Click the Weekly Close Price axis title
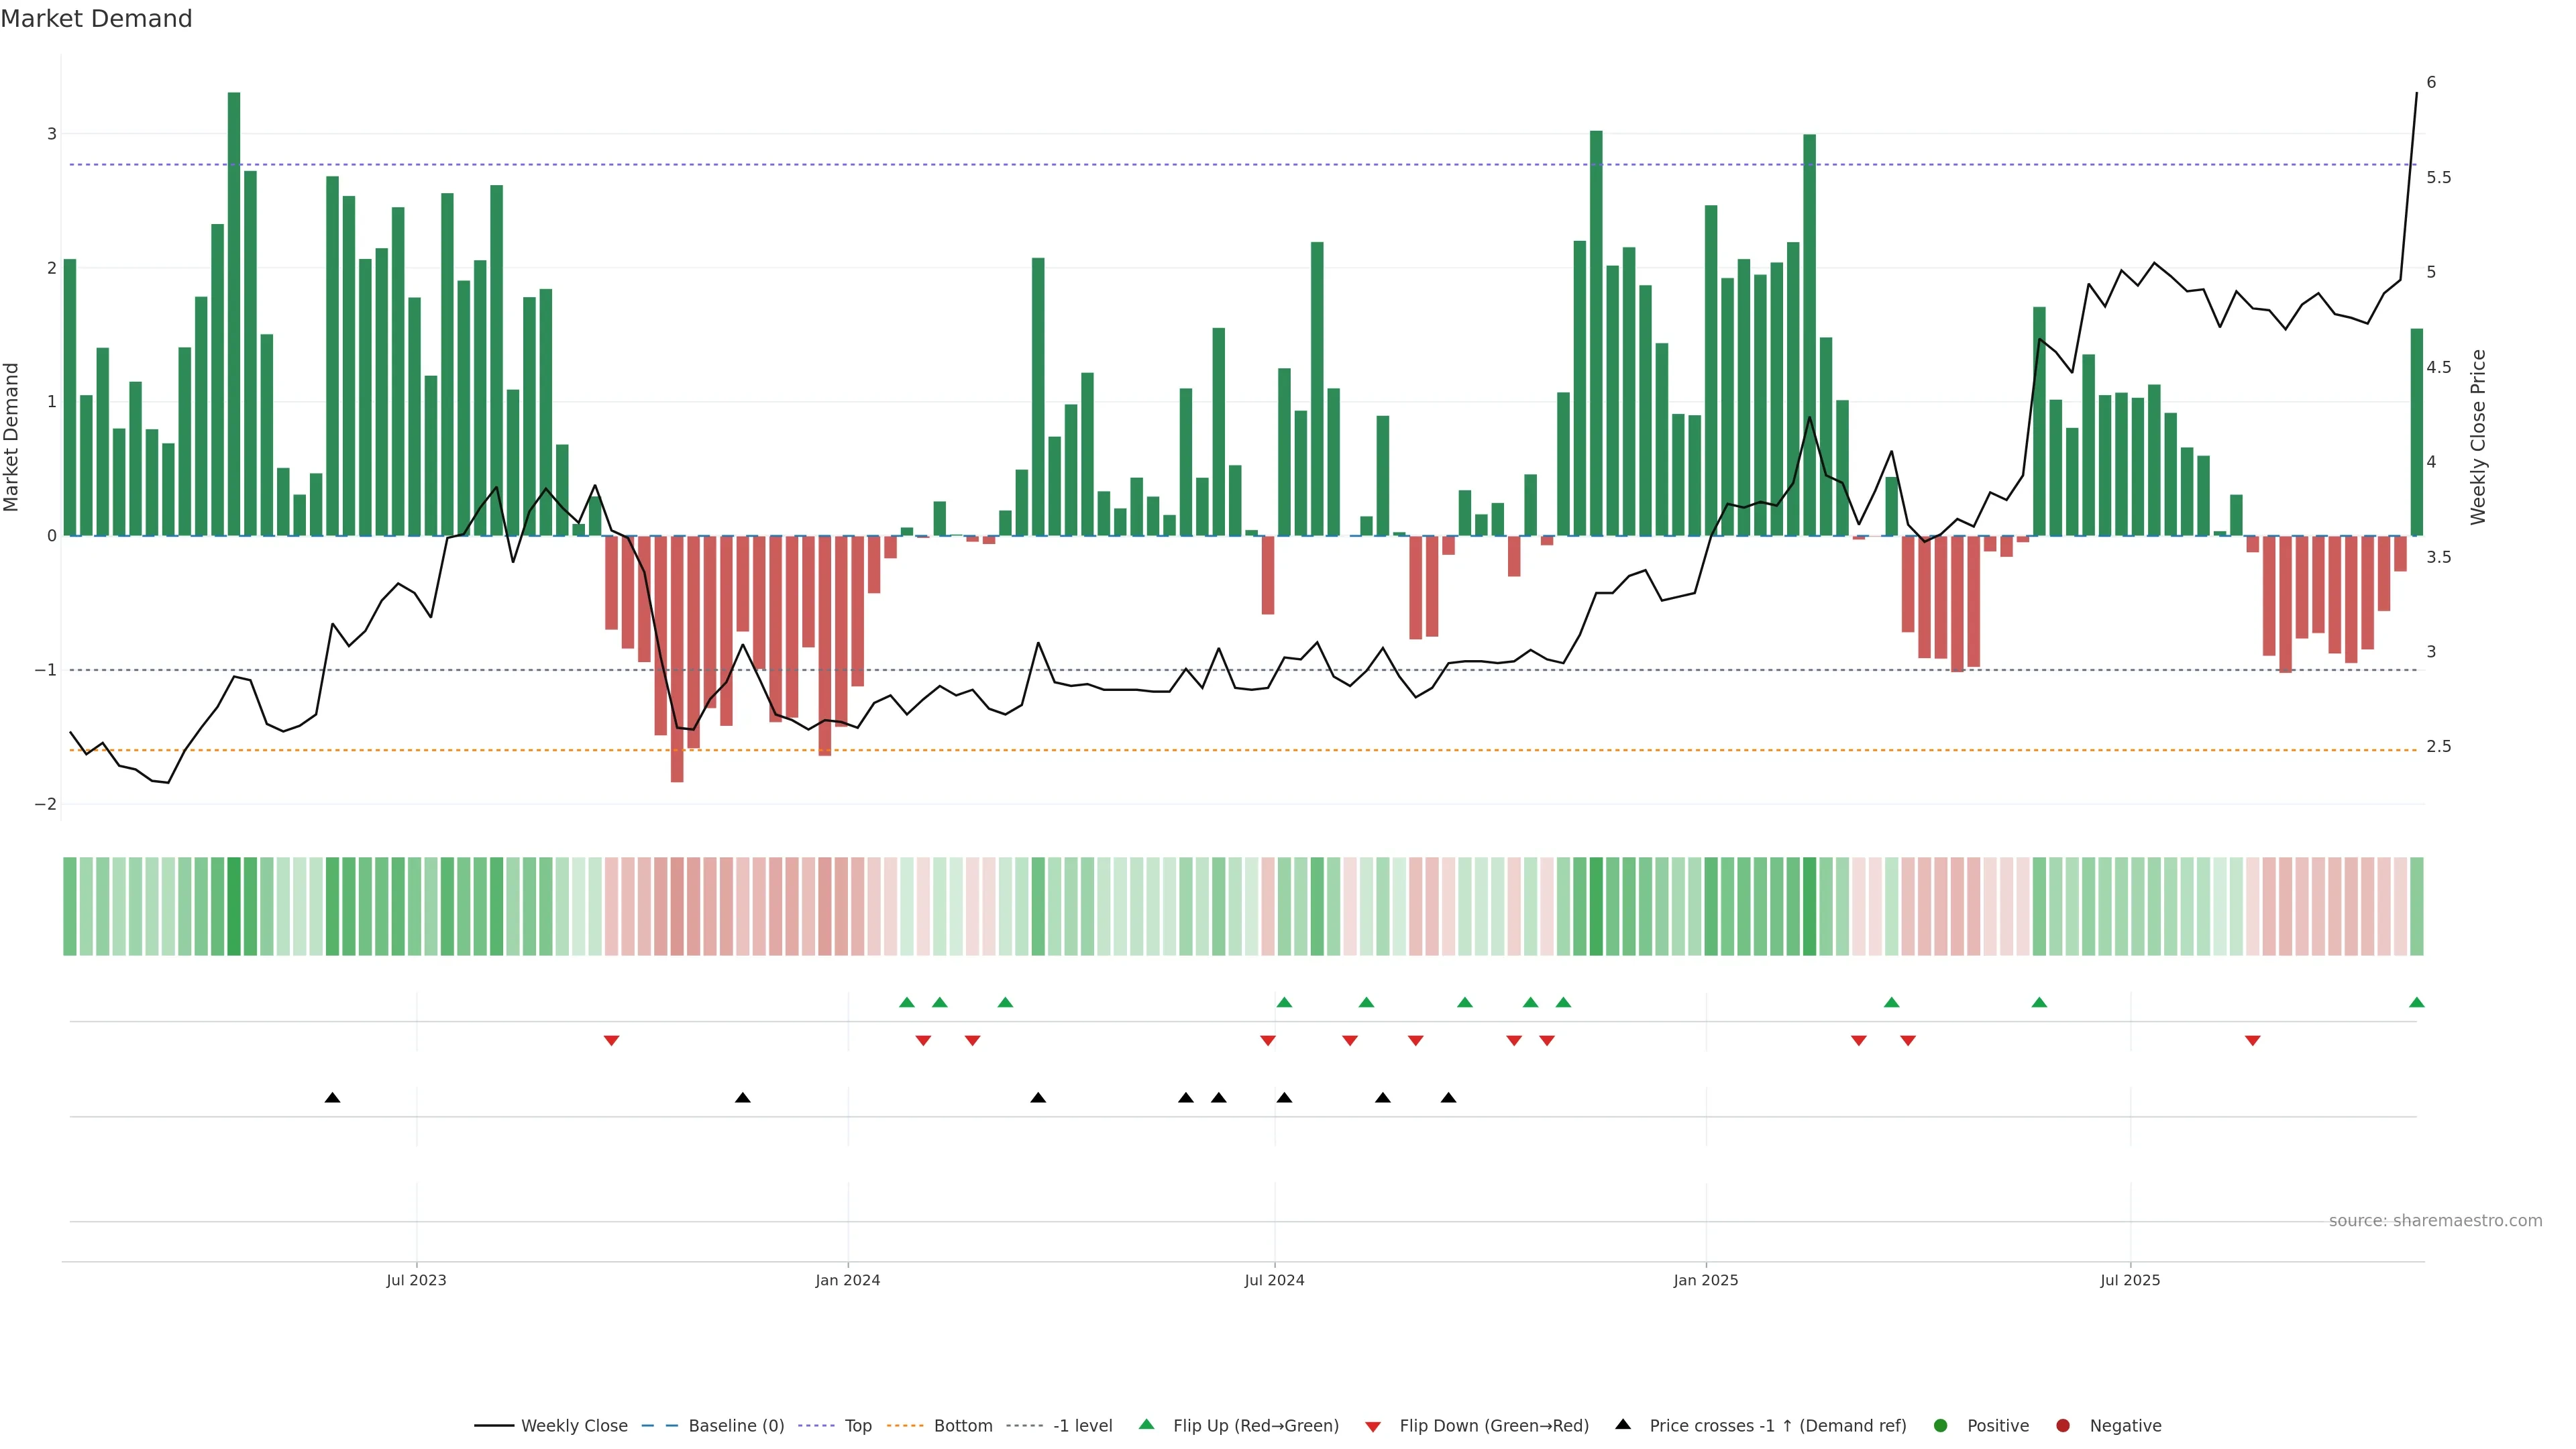 [x=2478, y=437]
